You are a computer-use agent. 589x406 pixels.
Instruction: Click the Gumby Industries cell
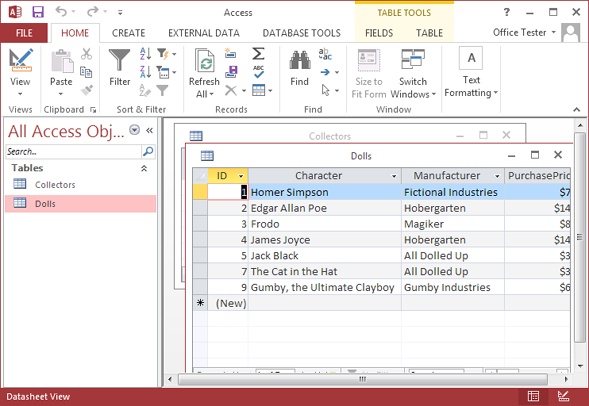pyautogui.click(x=453, y=287)
